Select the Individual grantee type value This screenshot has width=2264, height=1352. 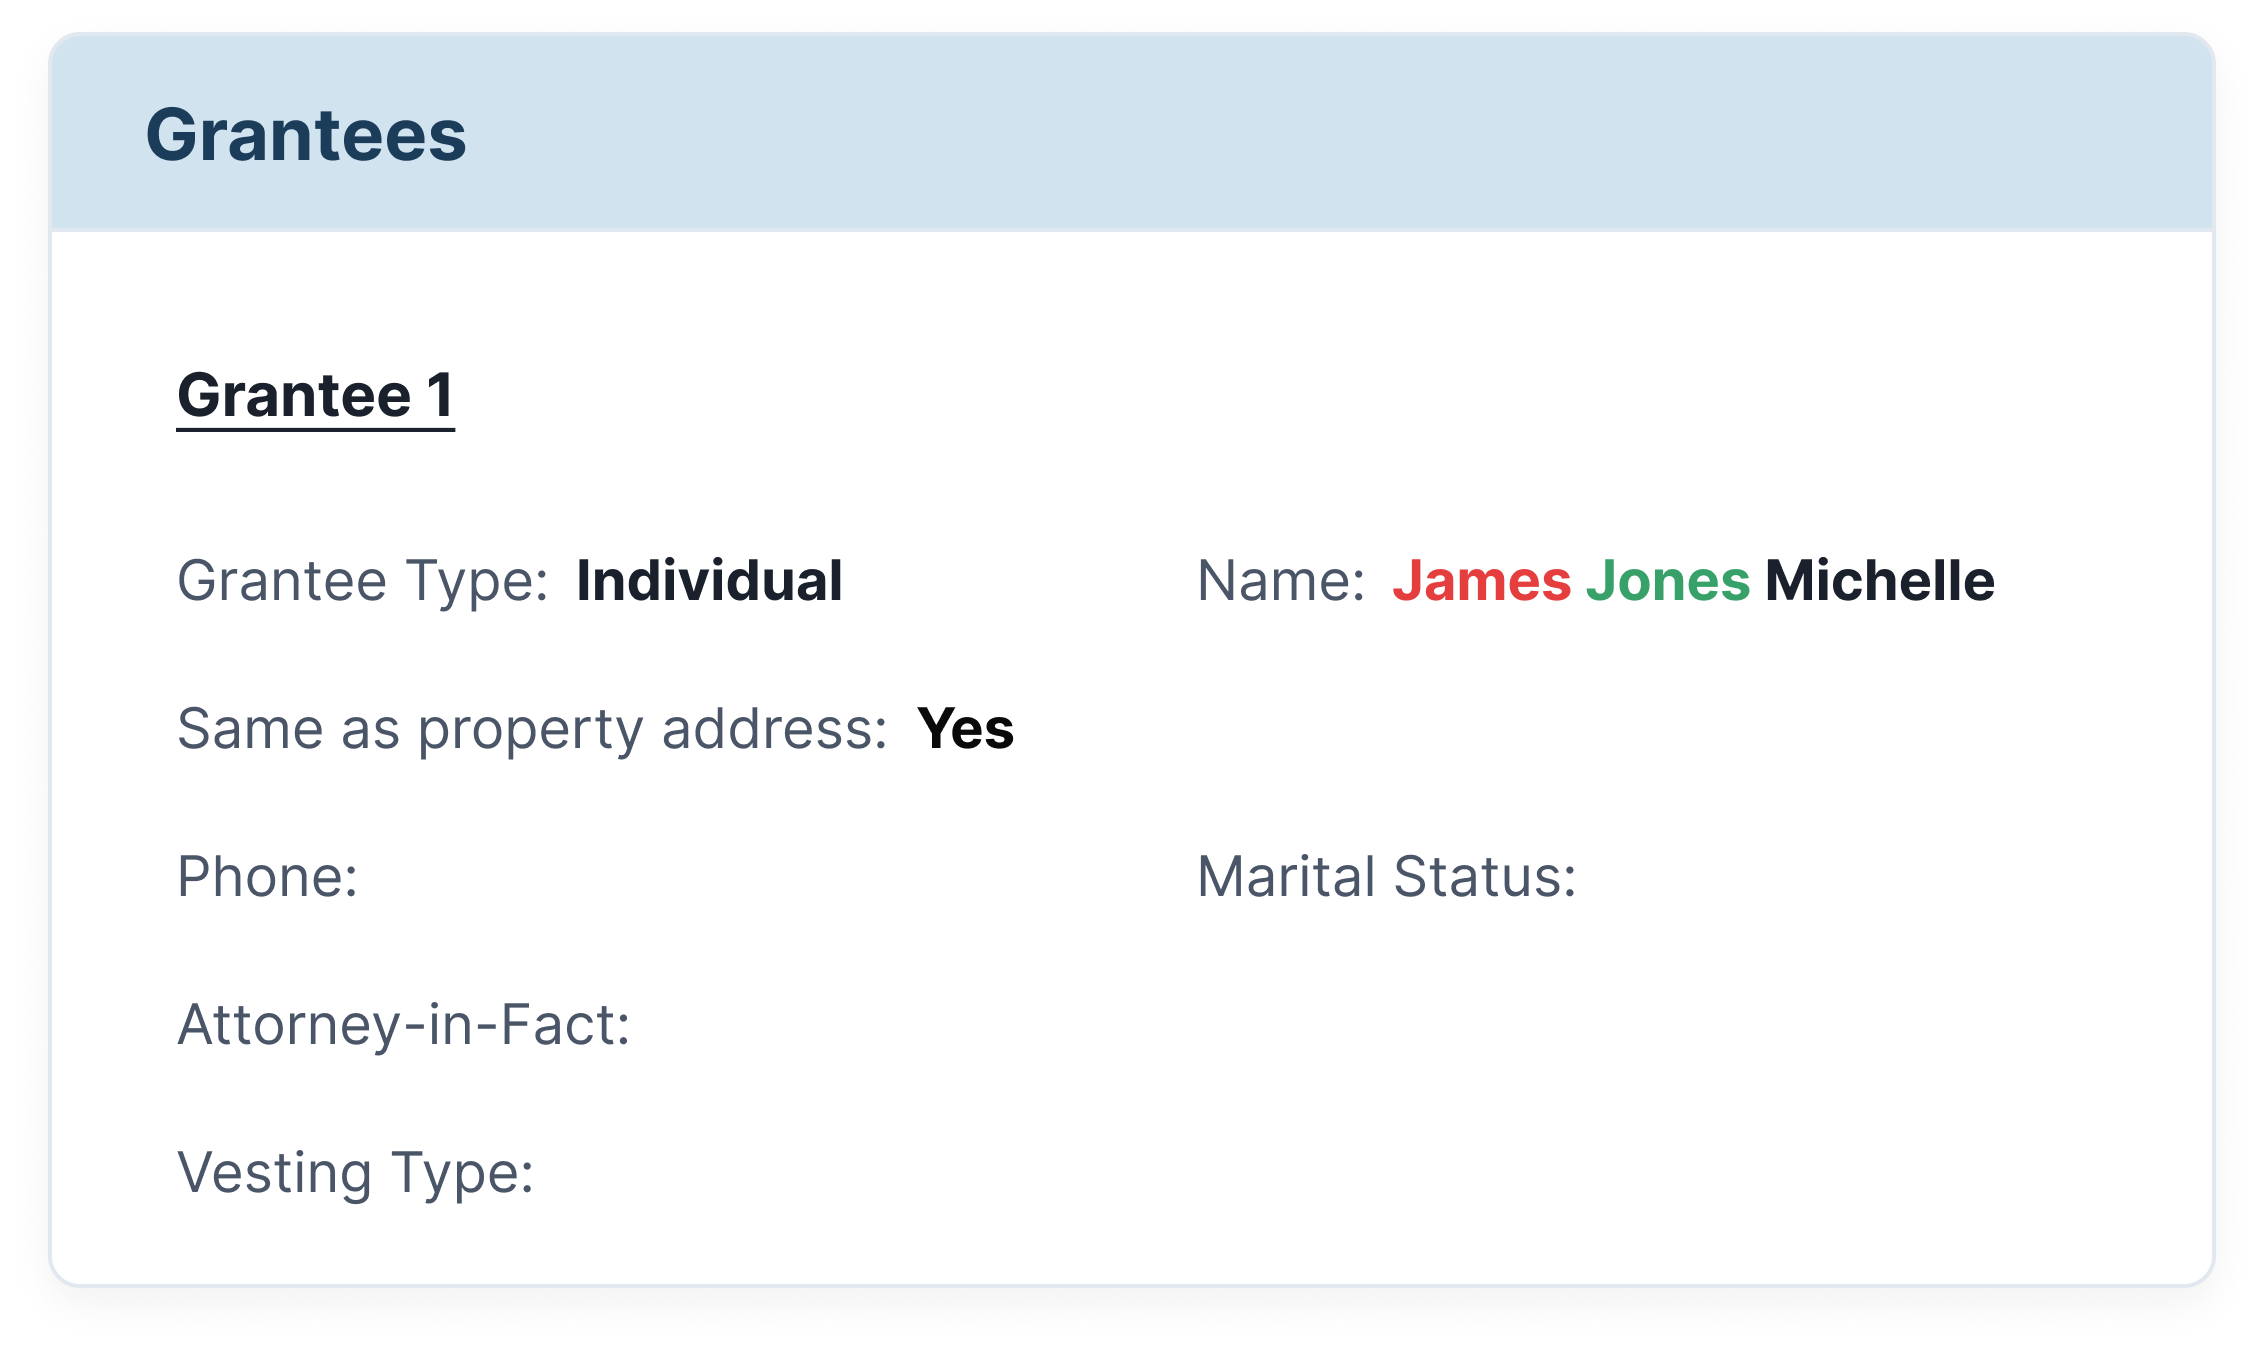coord(710,581)
